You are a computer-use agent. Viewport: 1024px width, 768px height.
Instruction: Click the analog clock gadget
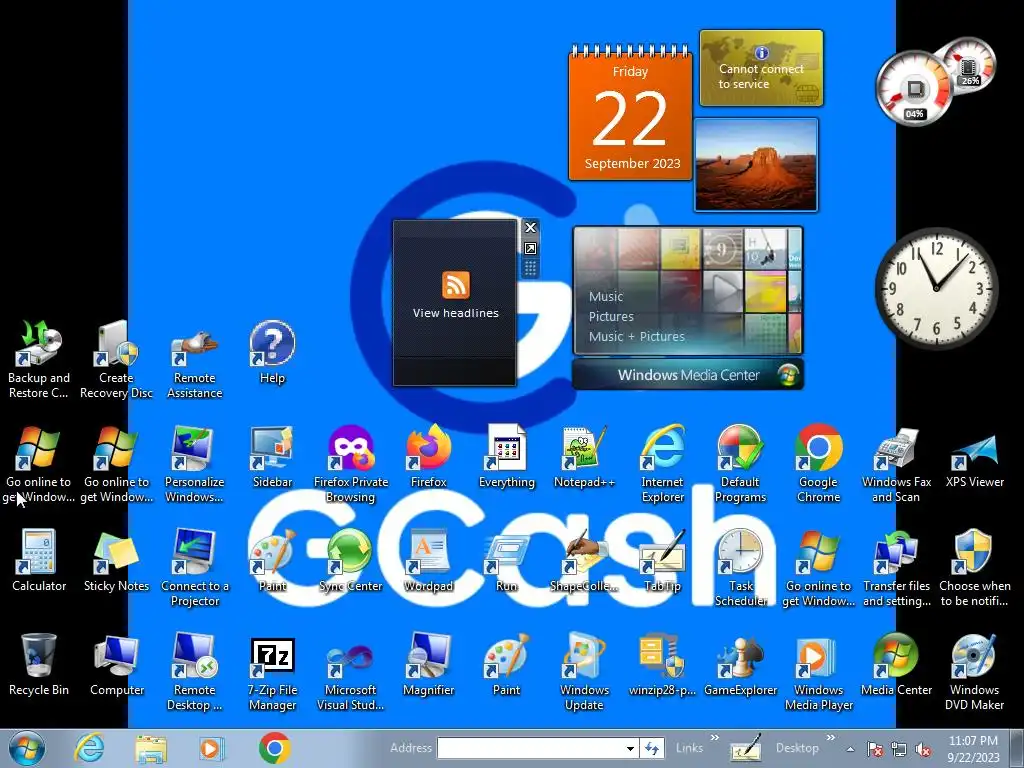(x=936, y=287)
